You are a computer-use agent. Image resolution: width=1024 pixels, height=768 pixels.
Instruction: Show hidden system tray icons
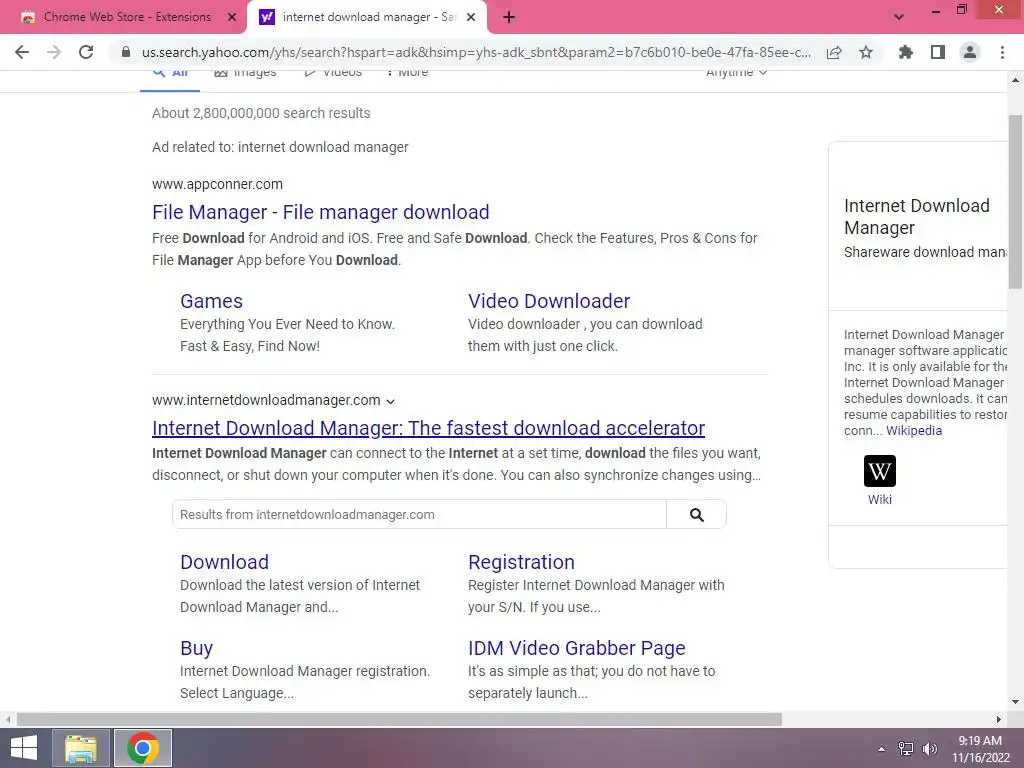[x=882, y=749]
